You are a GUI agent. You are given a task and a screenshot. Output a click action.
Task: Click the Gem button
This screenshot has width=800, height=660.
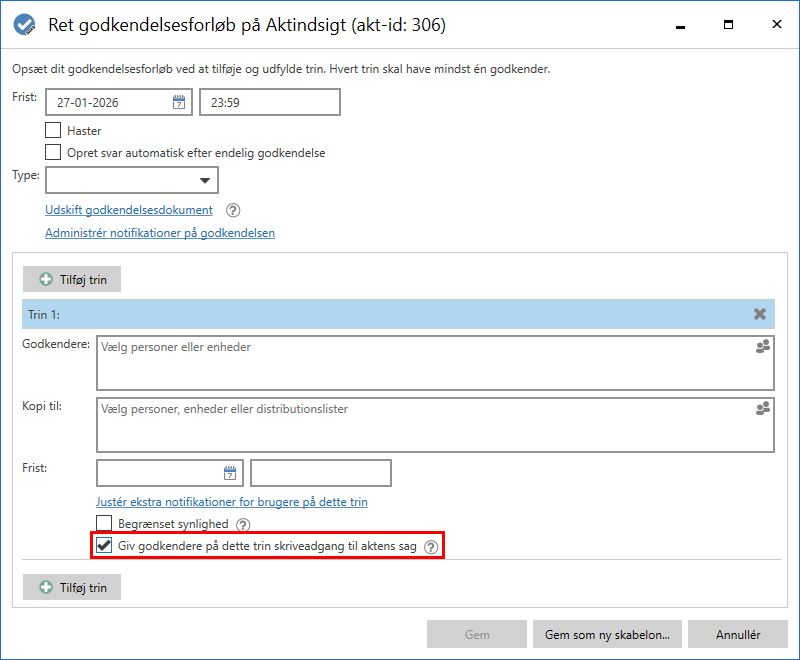pyautogui.click(x=477, y=634)
